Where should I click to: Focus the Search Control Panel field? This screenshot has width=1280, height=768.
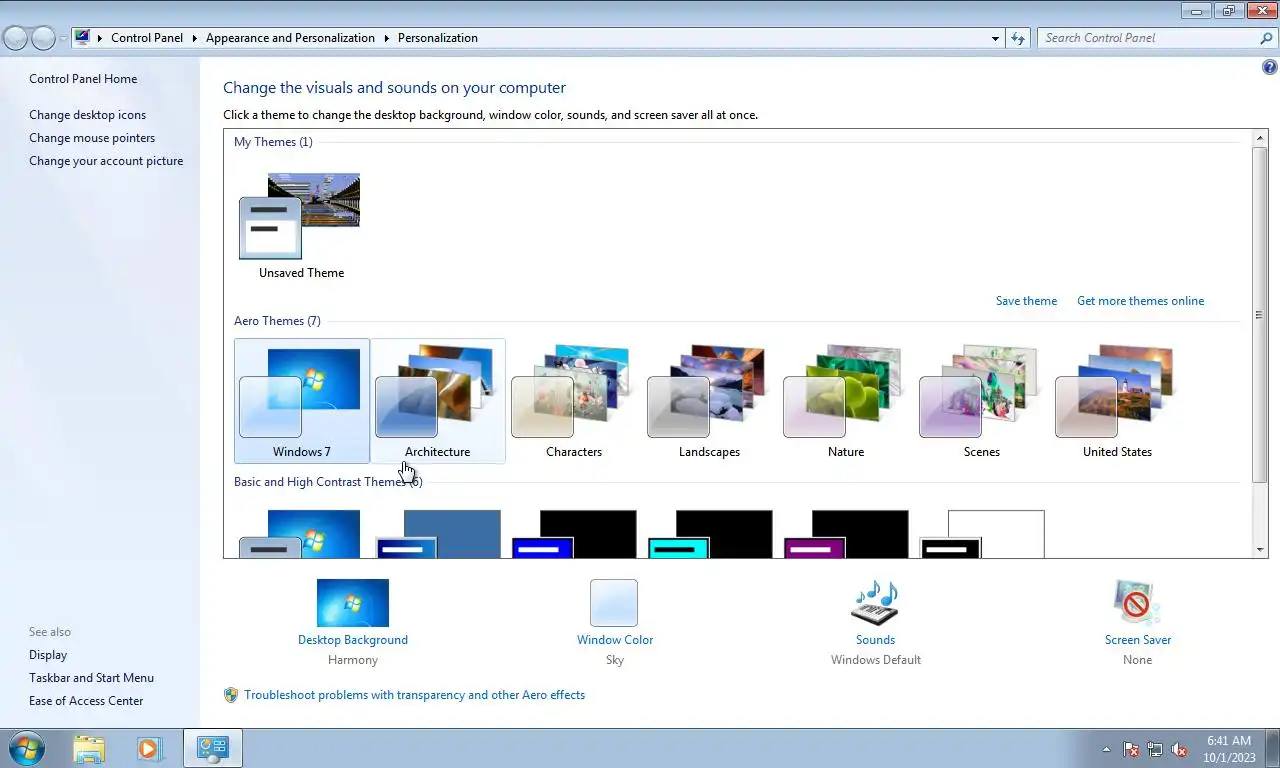1148,38
